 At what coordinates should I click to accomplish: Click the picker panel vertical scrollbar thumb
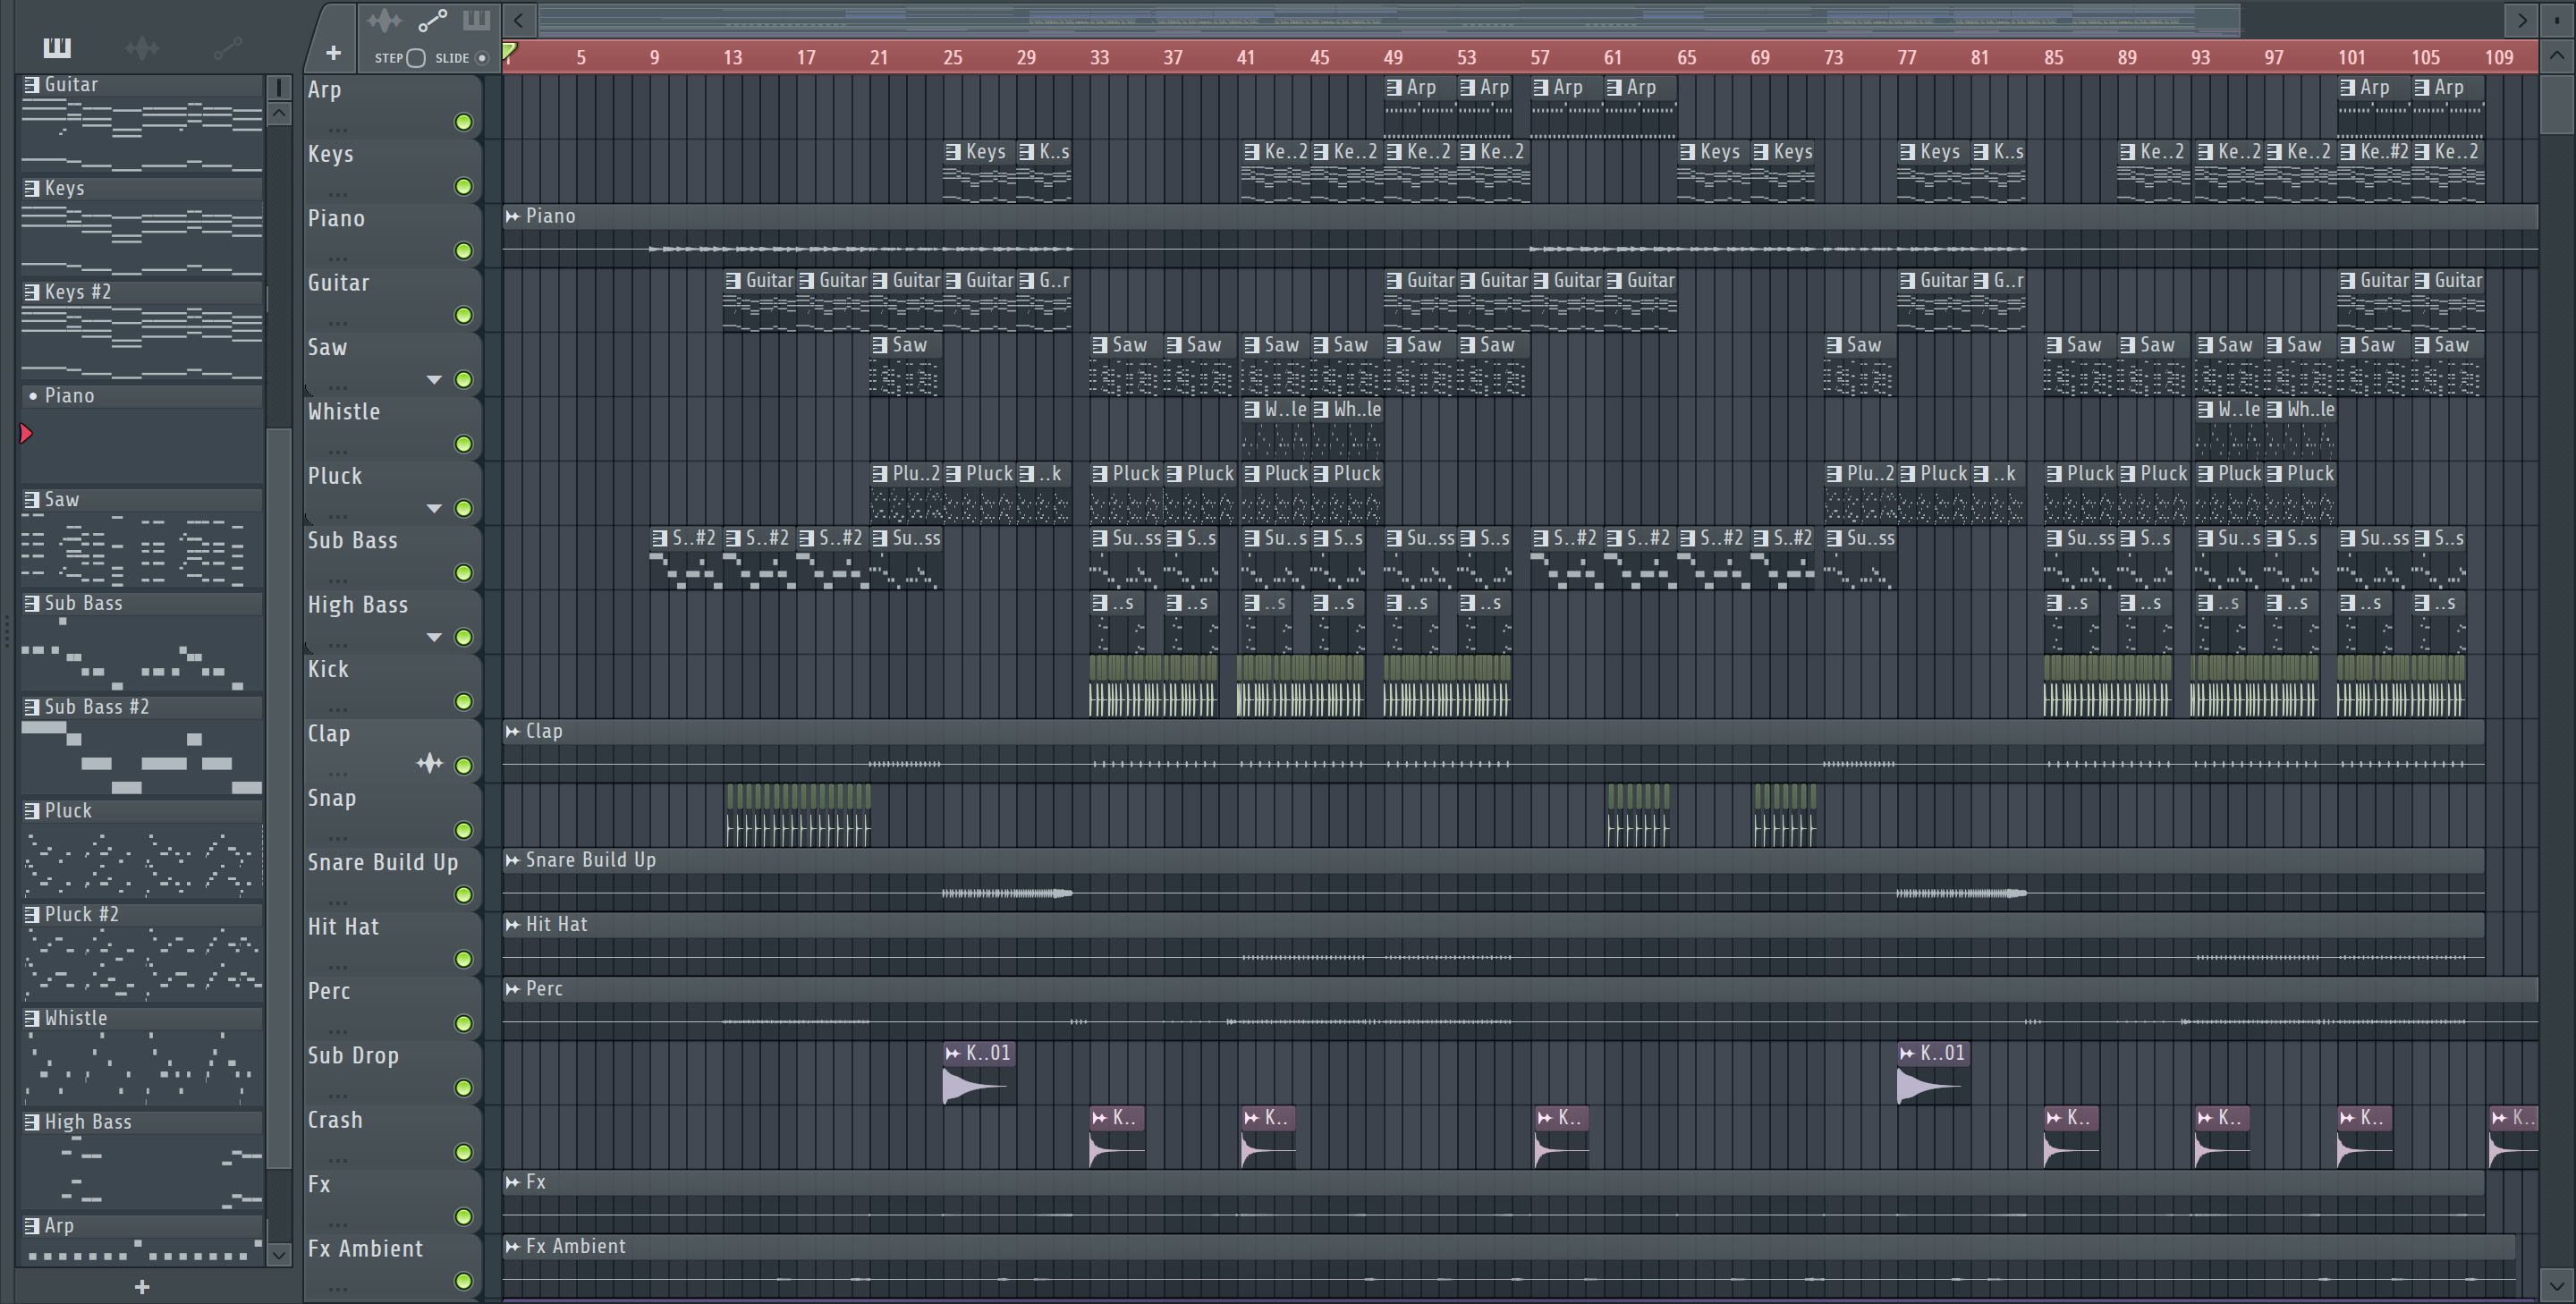279,797
